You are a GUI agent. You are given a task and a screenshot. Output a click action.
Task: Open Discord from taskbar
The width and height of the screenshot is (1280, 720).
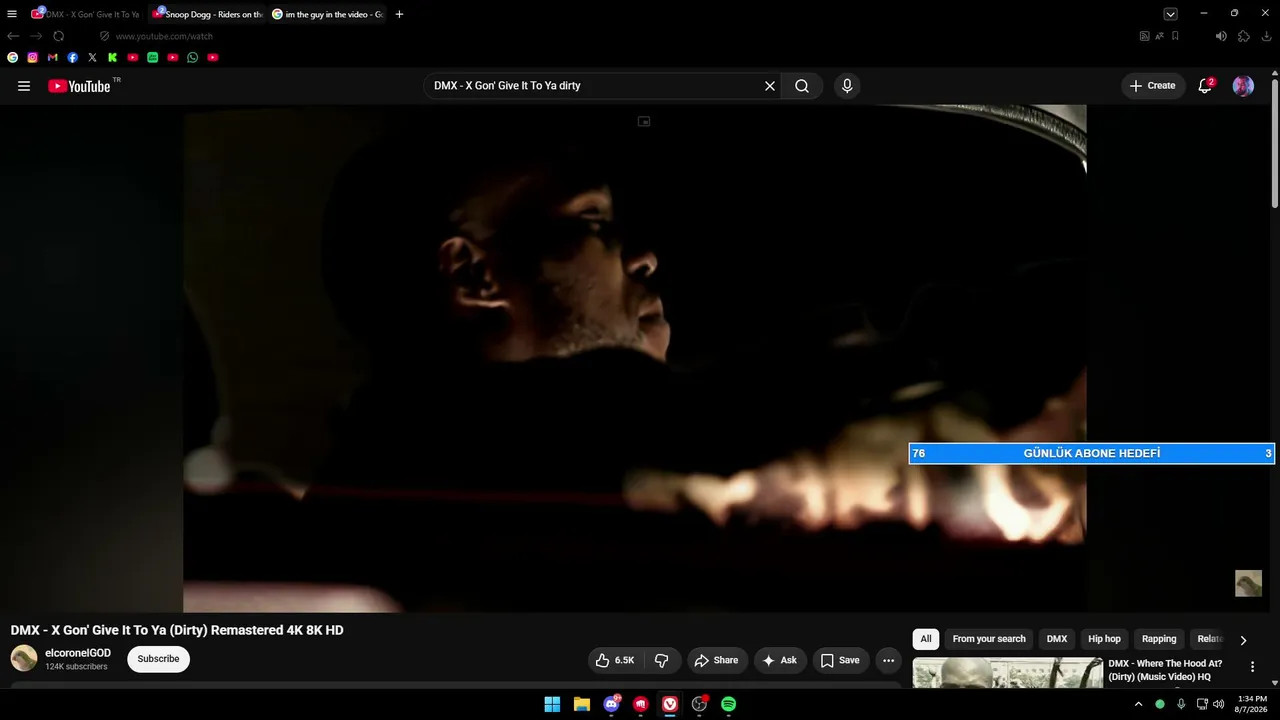pos(611,704)
